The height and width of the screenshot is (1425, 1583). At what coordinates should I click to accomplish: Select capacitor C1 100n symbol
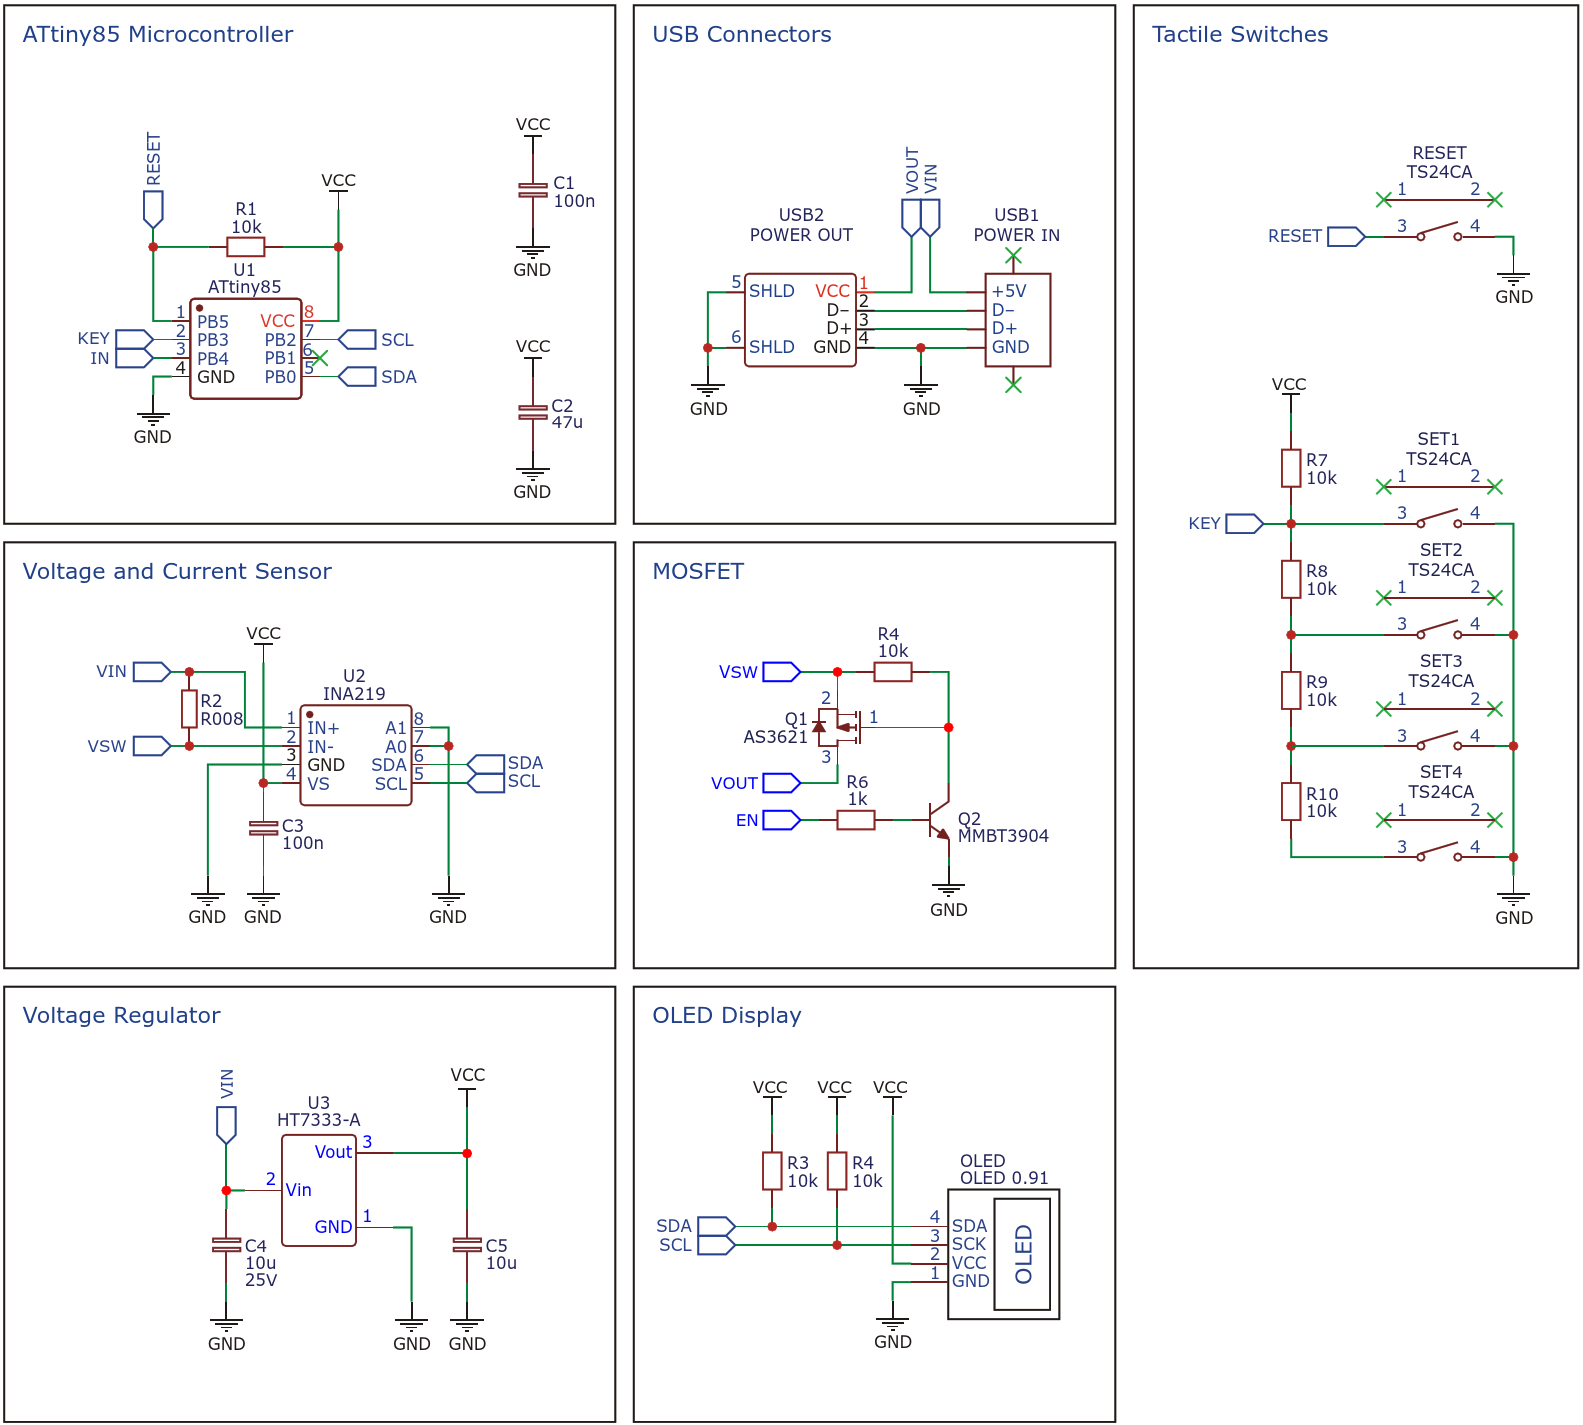click(533, 190)
